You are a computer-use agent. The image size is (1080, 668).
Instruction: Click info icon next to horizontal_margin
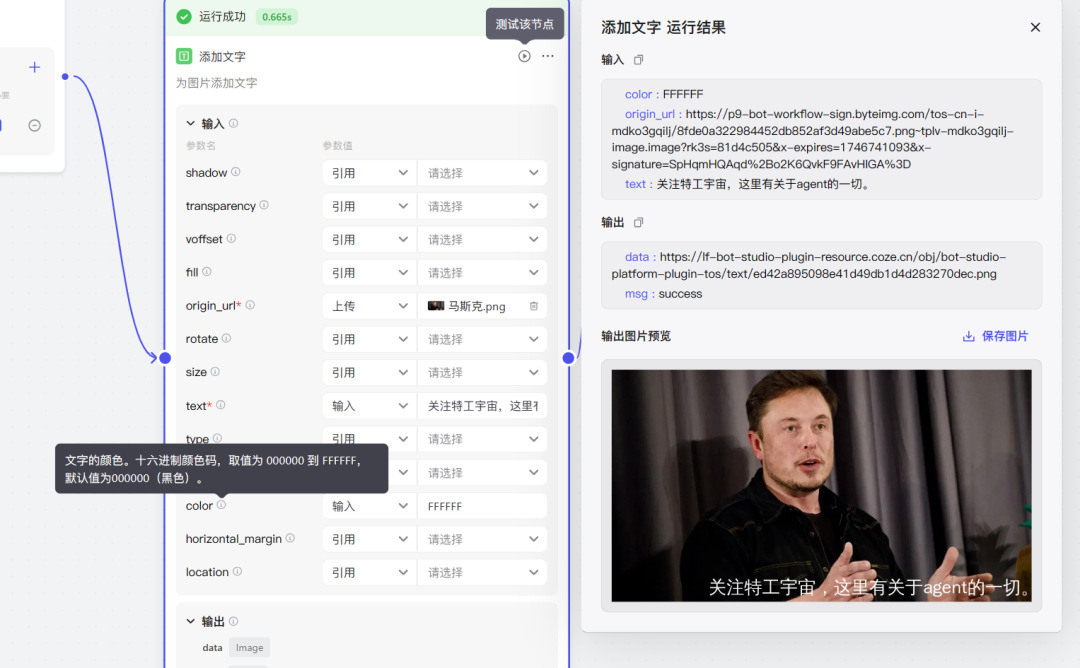click(290, 539)
